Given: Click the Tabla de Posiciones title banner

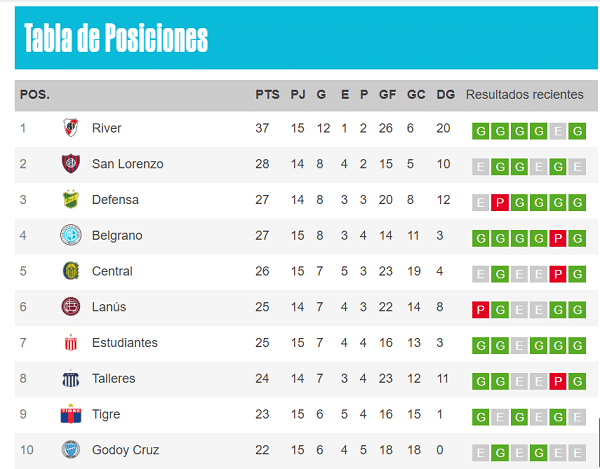Looking at the screenshot, I should click(306, 37).
